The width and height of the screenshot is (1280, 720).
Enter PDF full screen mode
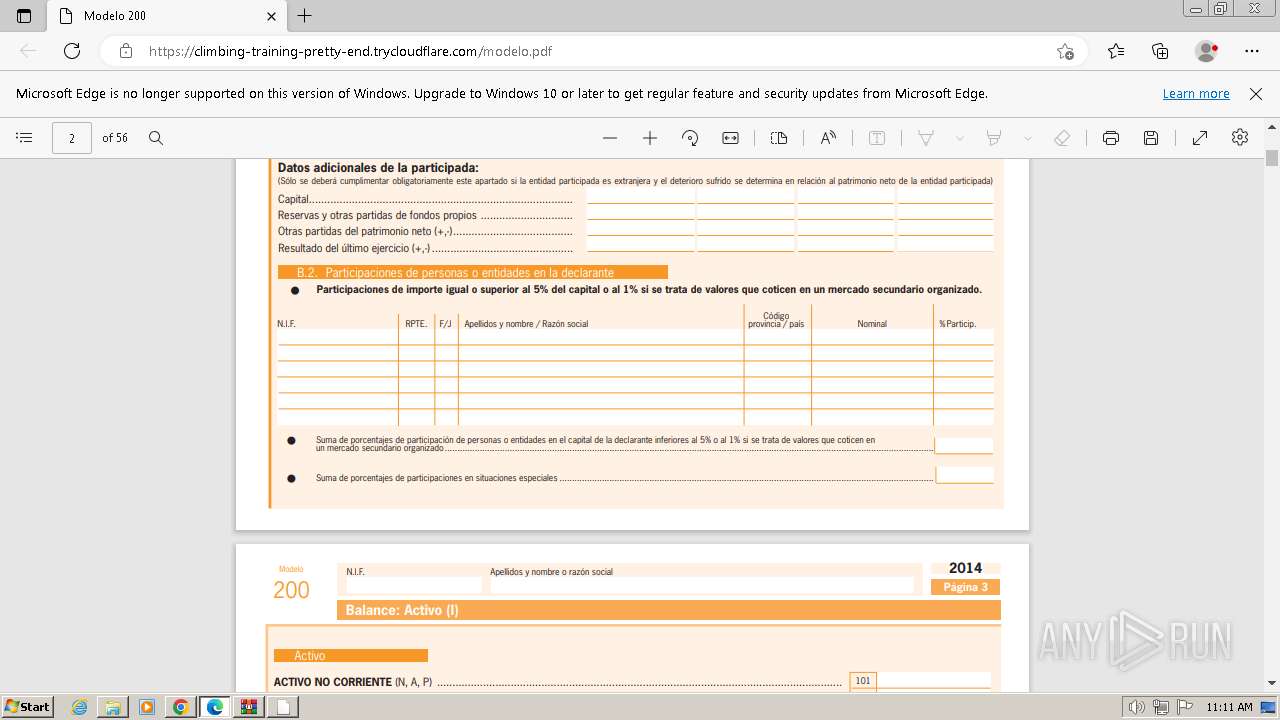tap(1200, 138)
